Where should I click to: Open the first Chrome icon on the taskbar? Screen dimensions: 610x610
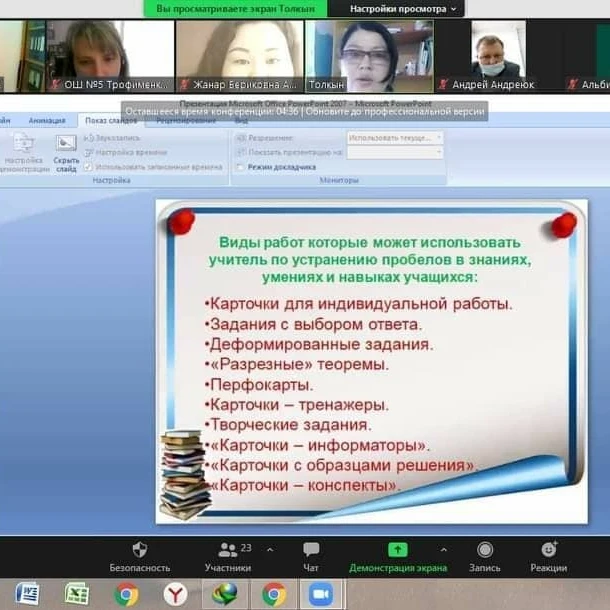126,594
